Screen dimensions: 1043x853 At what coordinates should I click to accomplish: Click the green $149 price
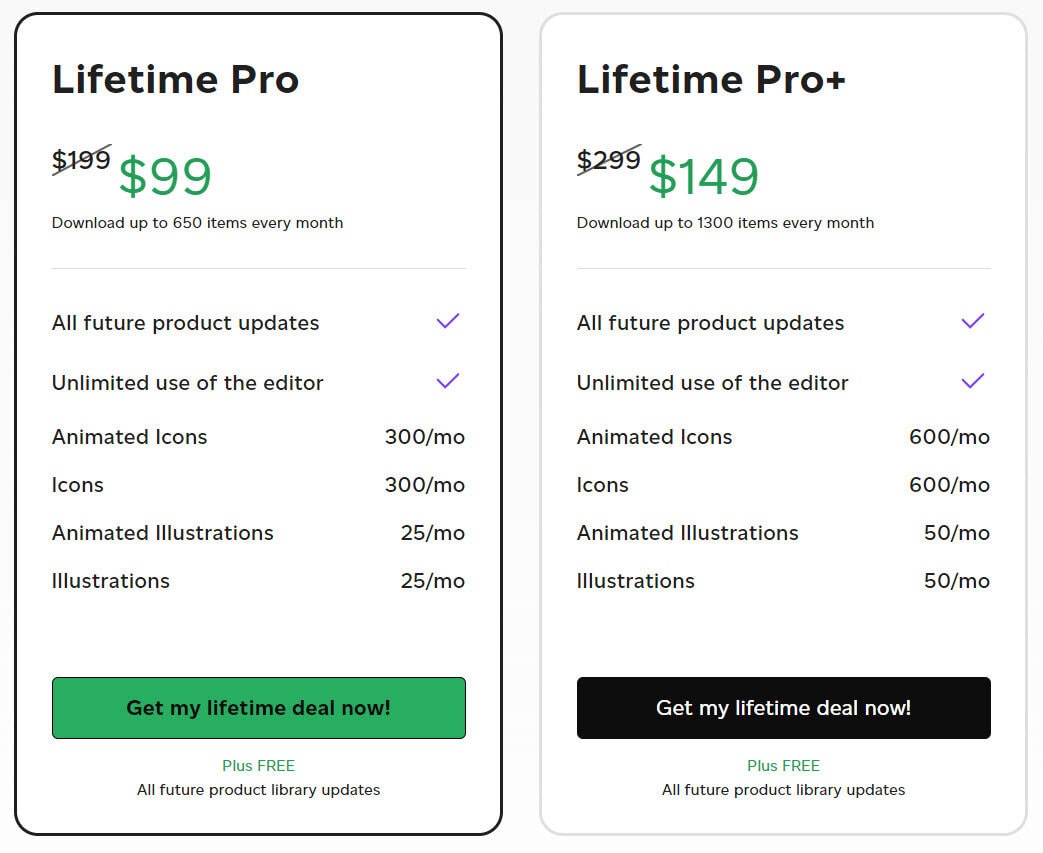[x=704, y=177]
